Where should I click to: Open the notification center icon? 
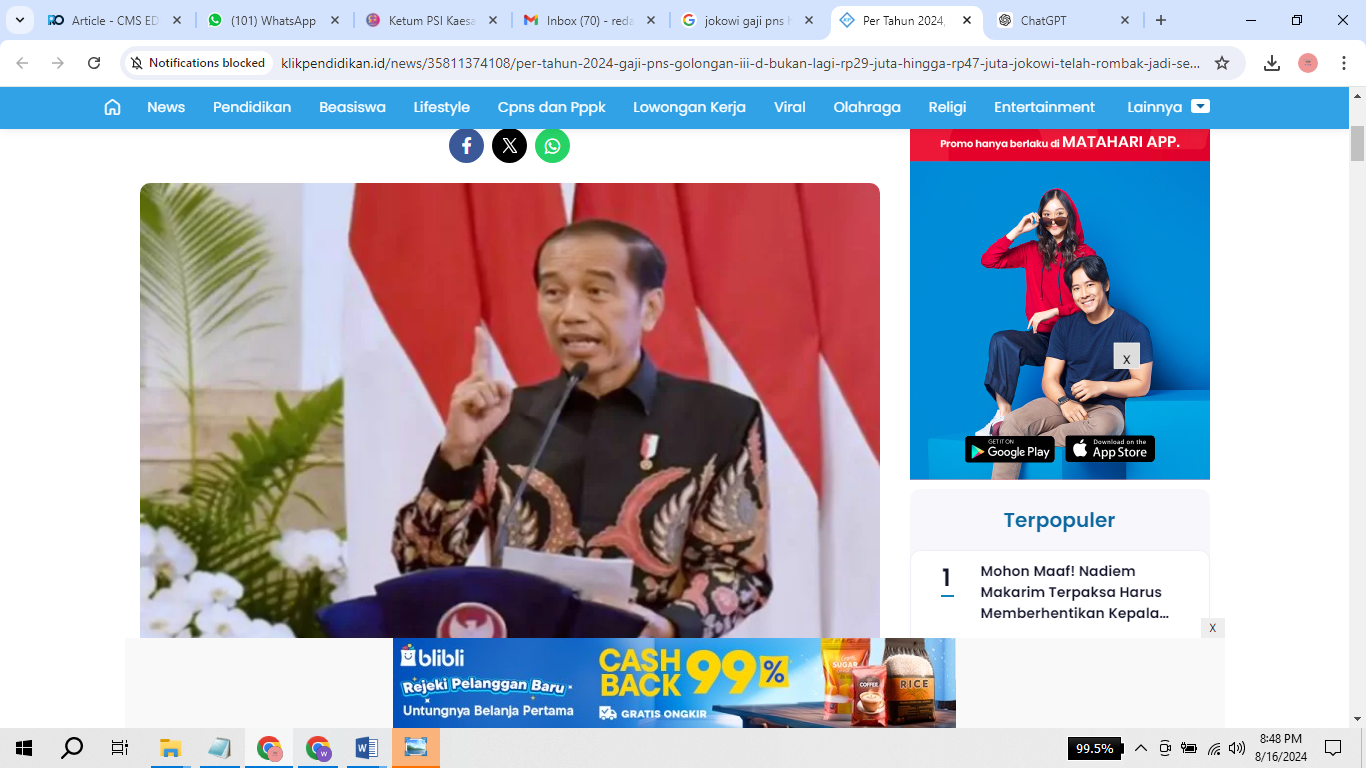click(1333, 748)
